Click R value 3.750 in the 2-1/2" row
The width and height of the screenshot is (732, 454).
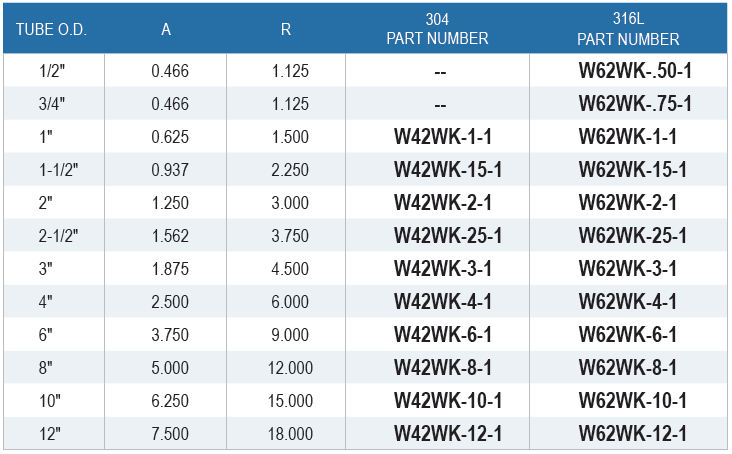pyautogui.click(x=290, y=236)
